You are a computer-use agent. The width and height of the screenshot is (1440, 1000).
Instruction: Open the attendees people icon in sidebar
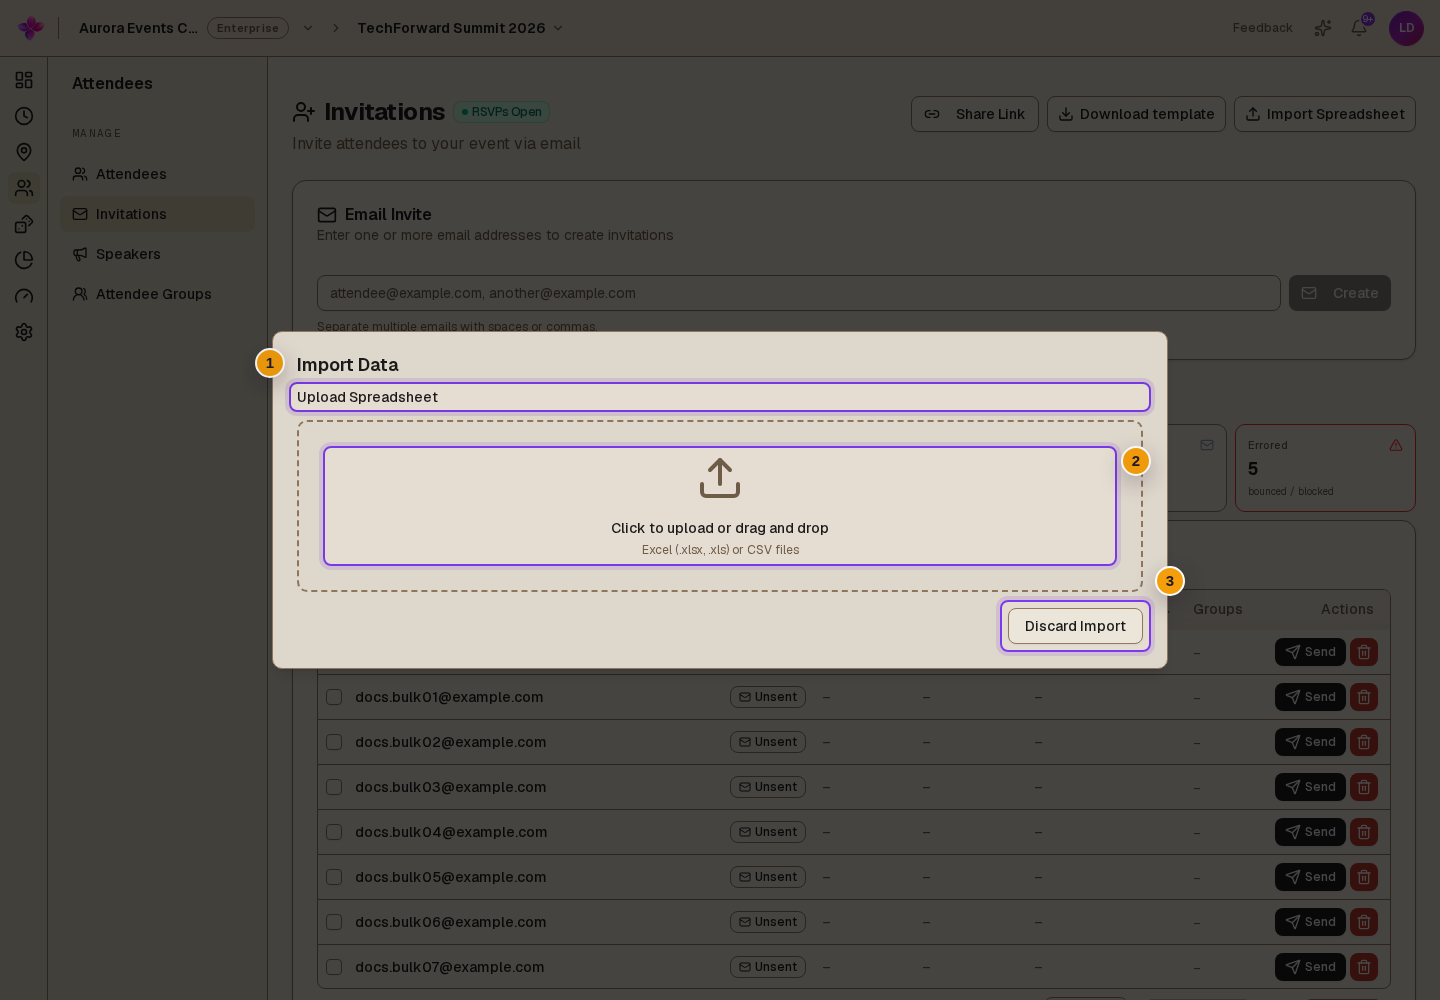coord(24,188)
